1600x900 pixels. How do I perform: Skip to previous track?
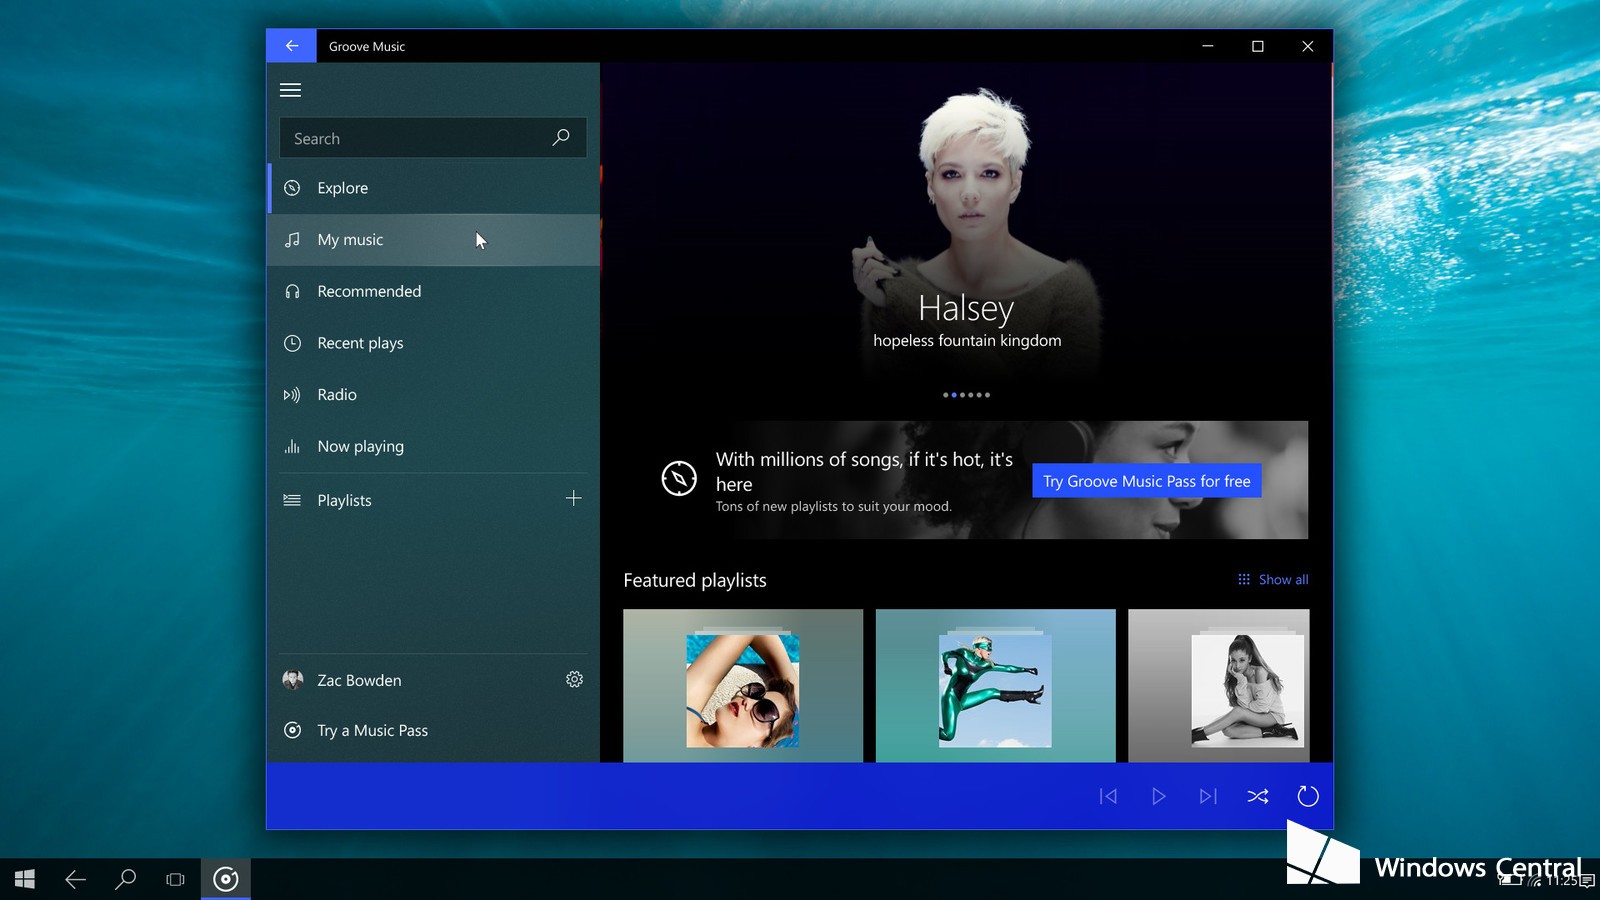point(1108,796)
